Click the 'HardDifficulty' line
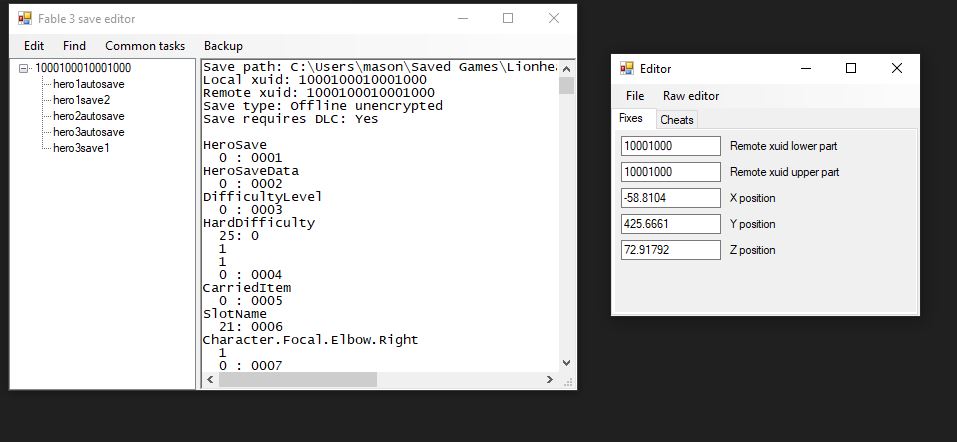 (x=259, y=222)
